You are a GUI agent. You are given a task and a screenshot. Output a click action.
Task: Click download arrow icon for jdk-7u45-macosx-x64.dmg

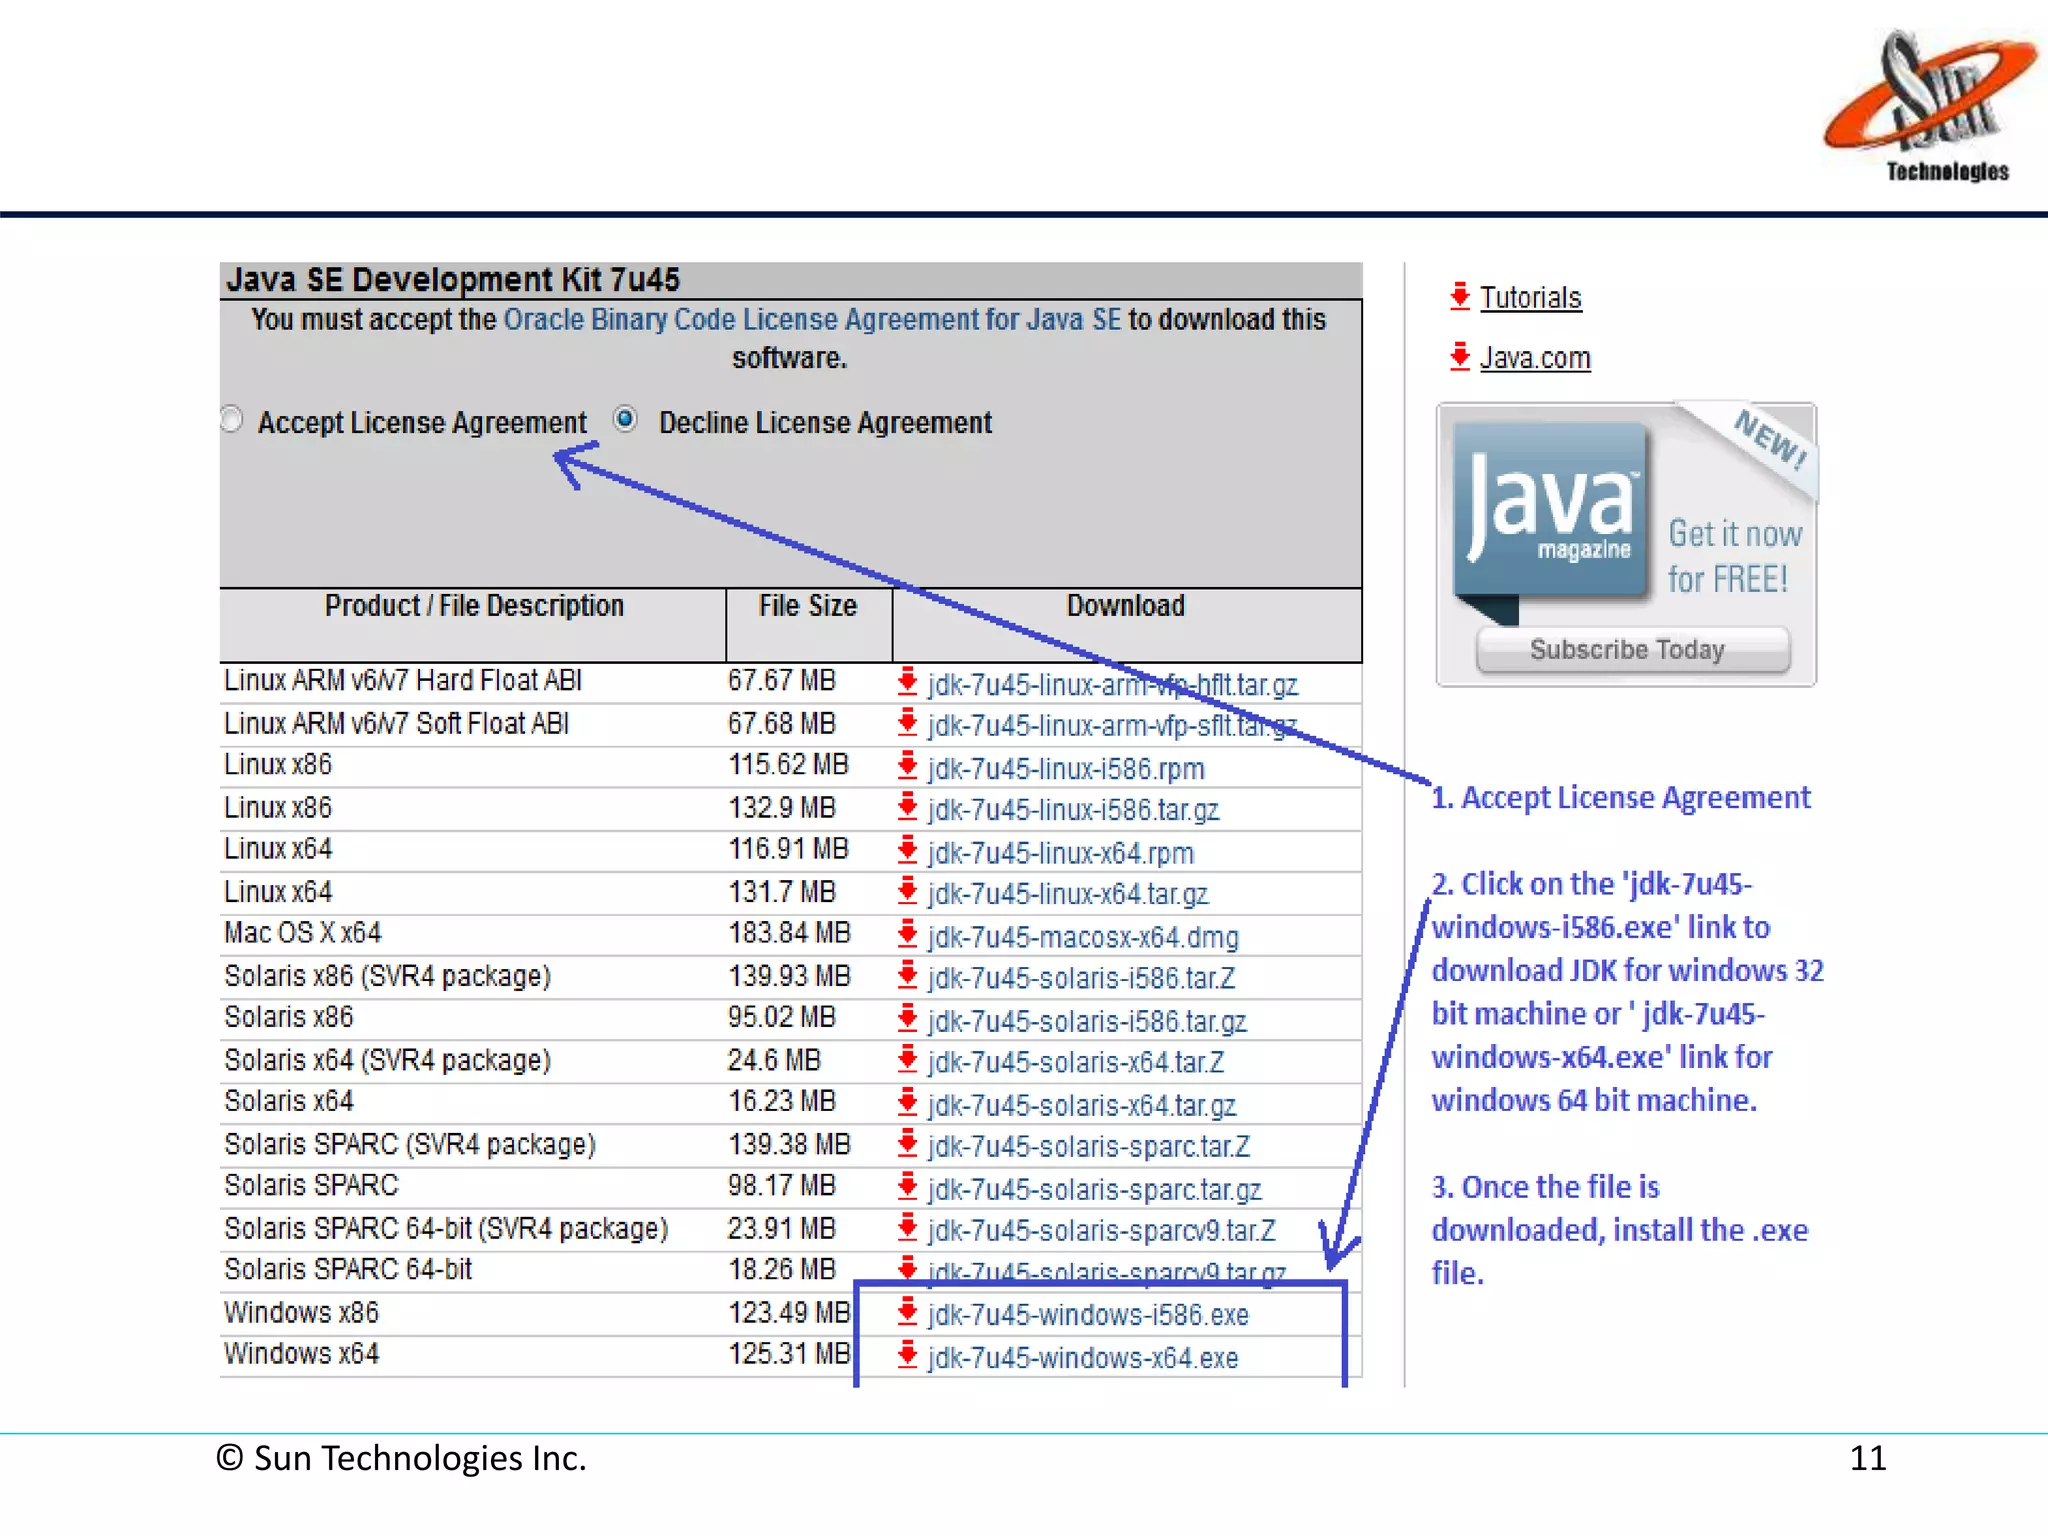[x=908, y=934]
